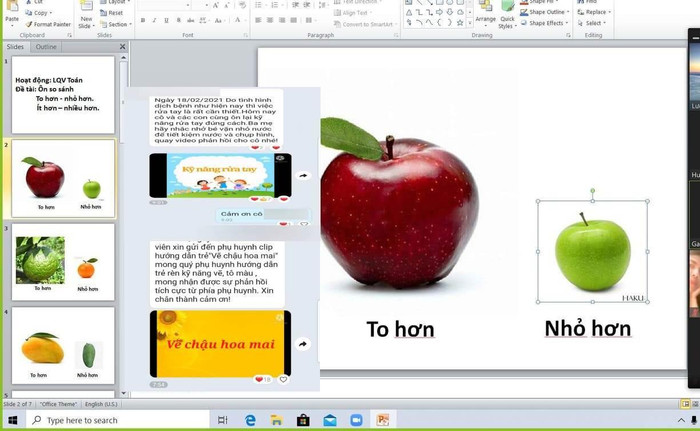Open the Columns button
Screen dimensions: 700x431
[x=309, y=20]
